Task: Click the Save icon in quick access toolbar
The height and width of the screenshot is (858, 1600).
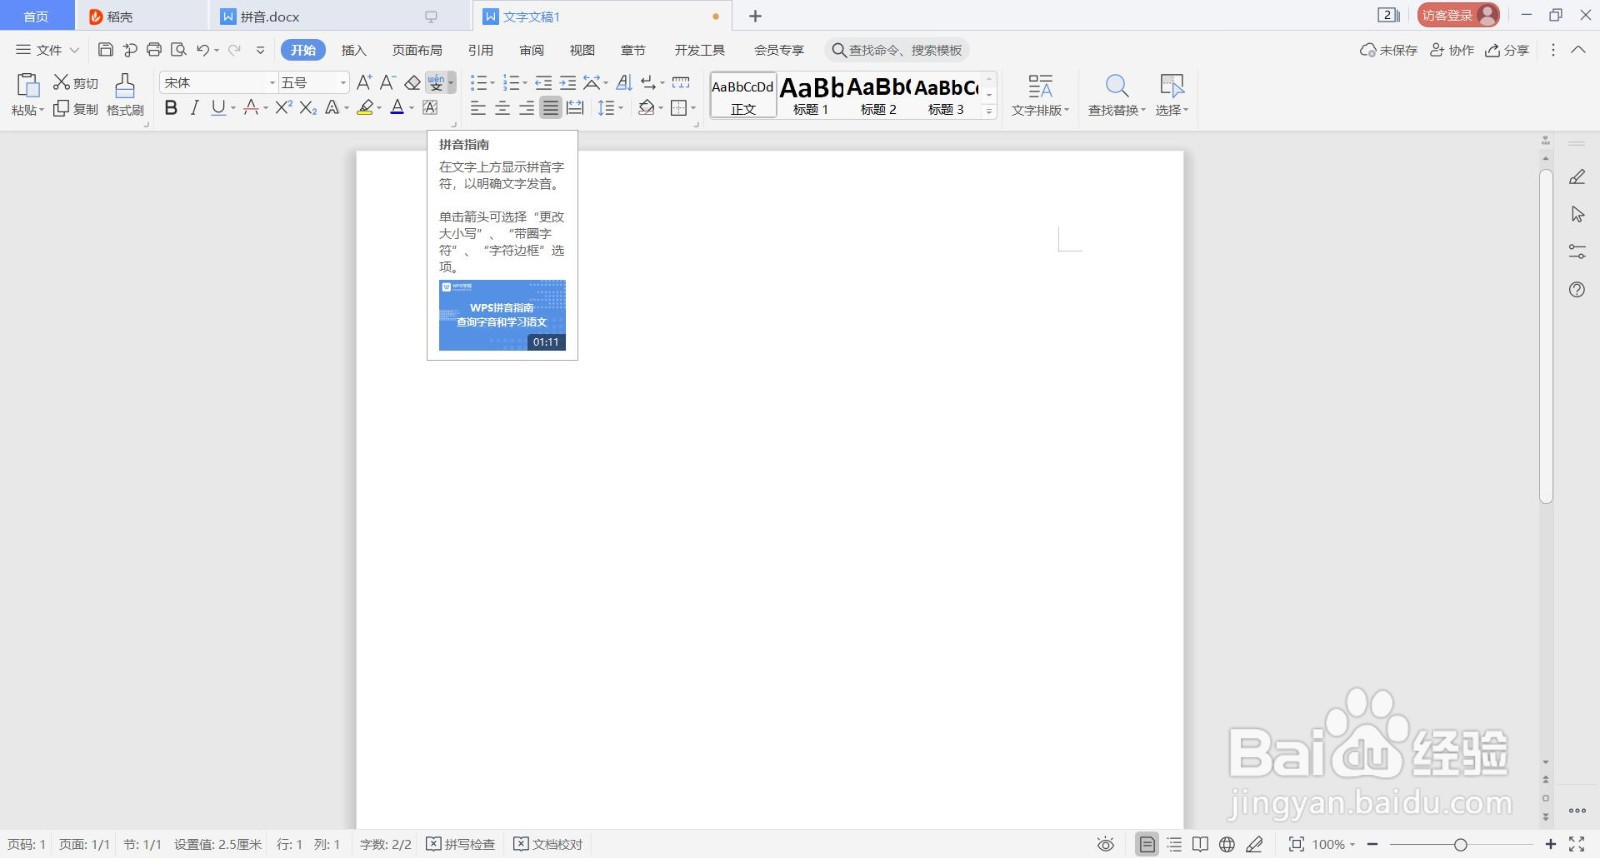Action: (105, 50)
